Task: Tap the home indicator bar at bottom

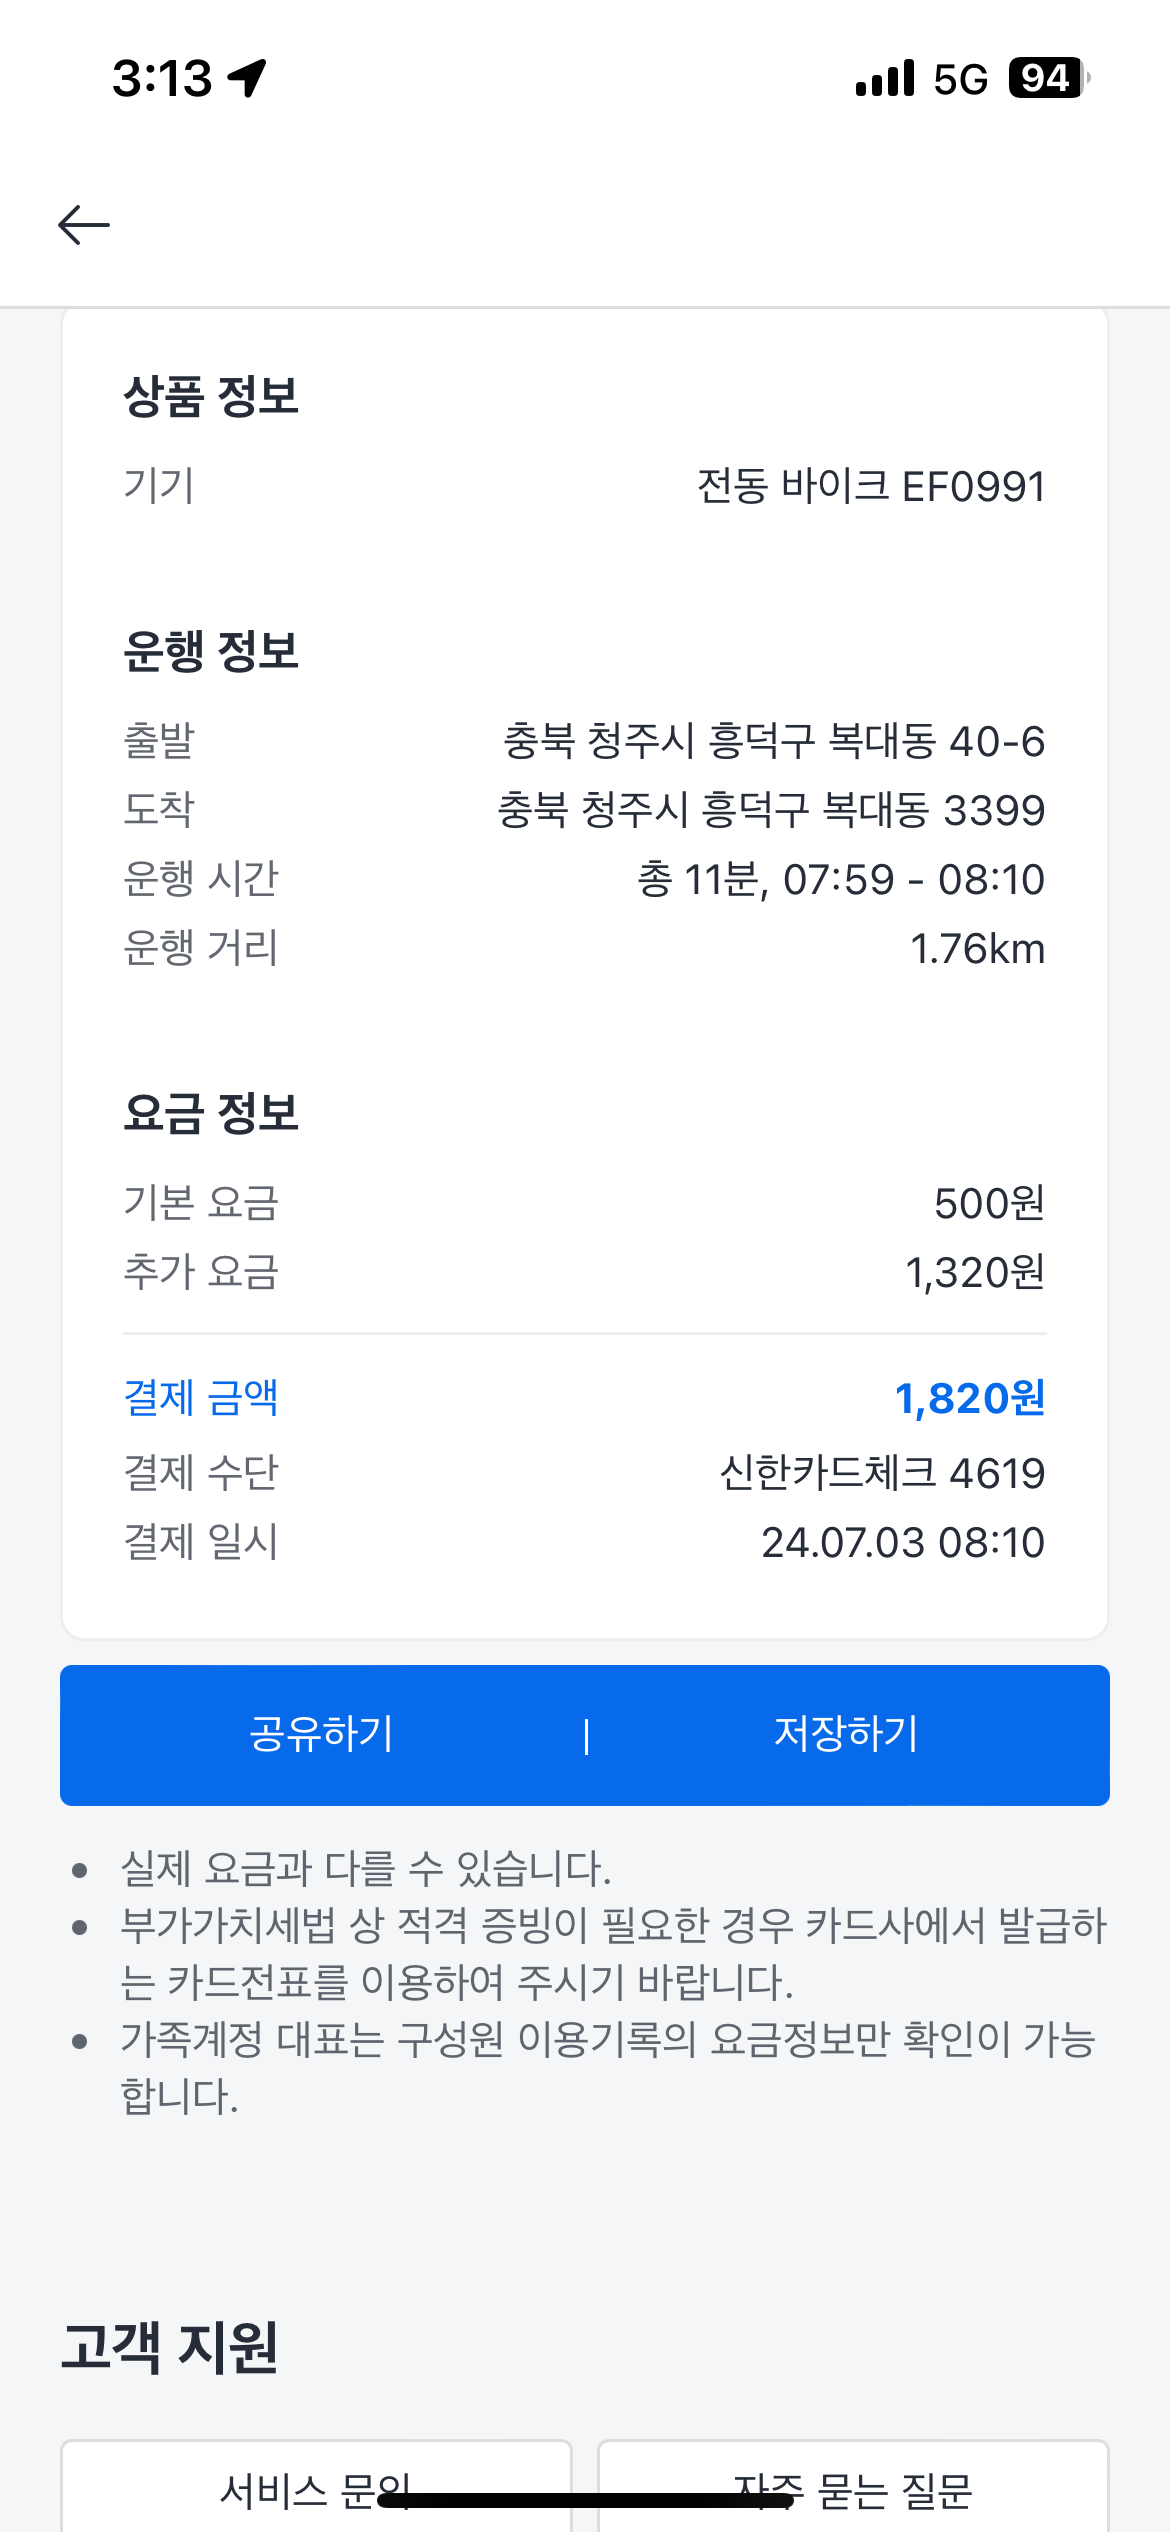Action: tap(585, 2500)
